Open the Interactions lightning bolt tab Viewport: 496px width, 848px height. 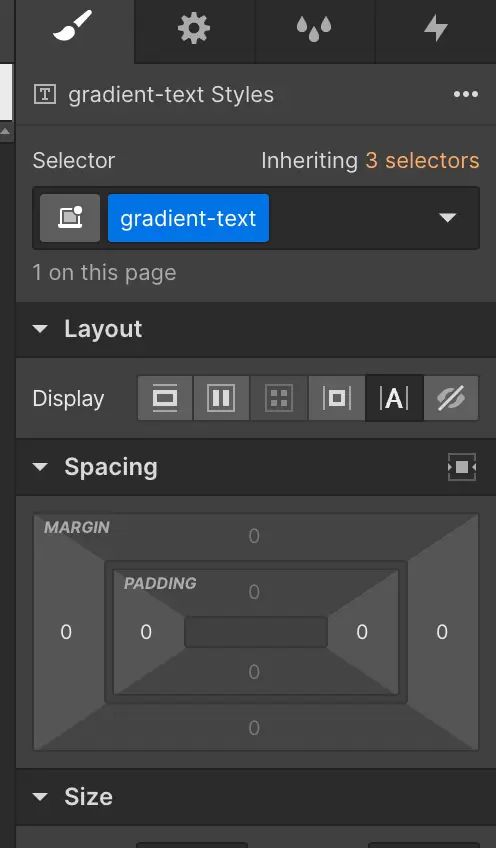click(435, 29)
